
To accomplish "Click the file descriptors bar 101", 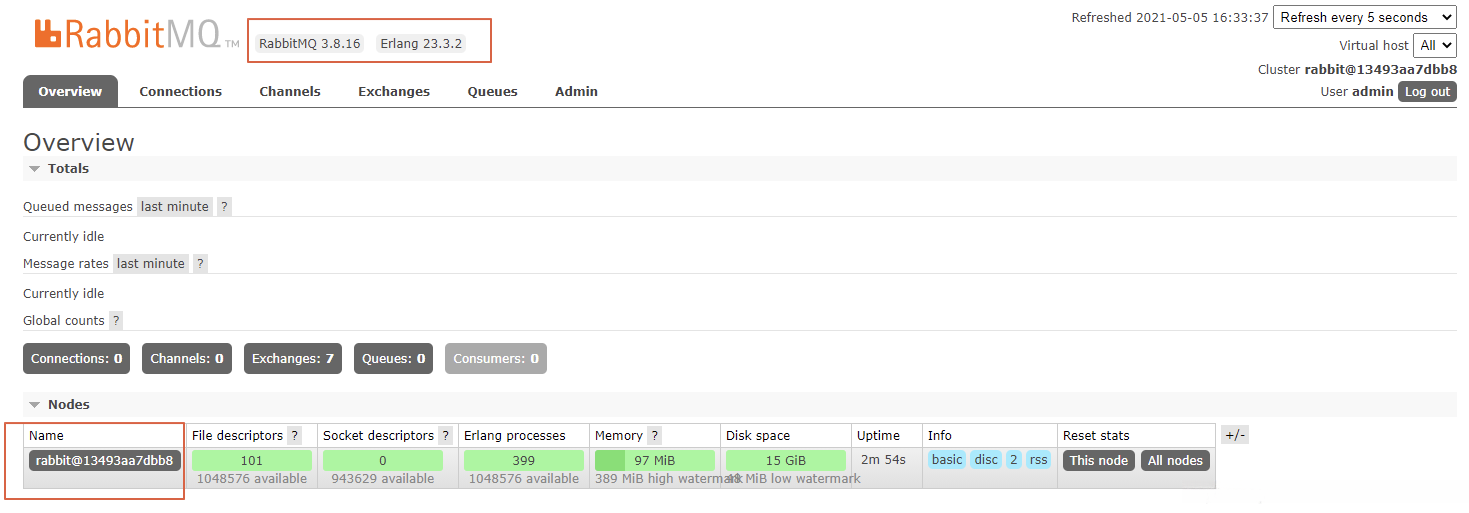I will (252, 461).
